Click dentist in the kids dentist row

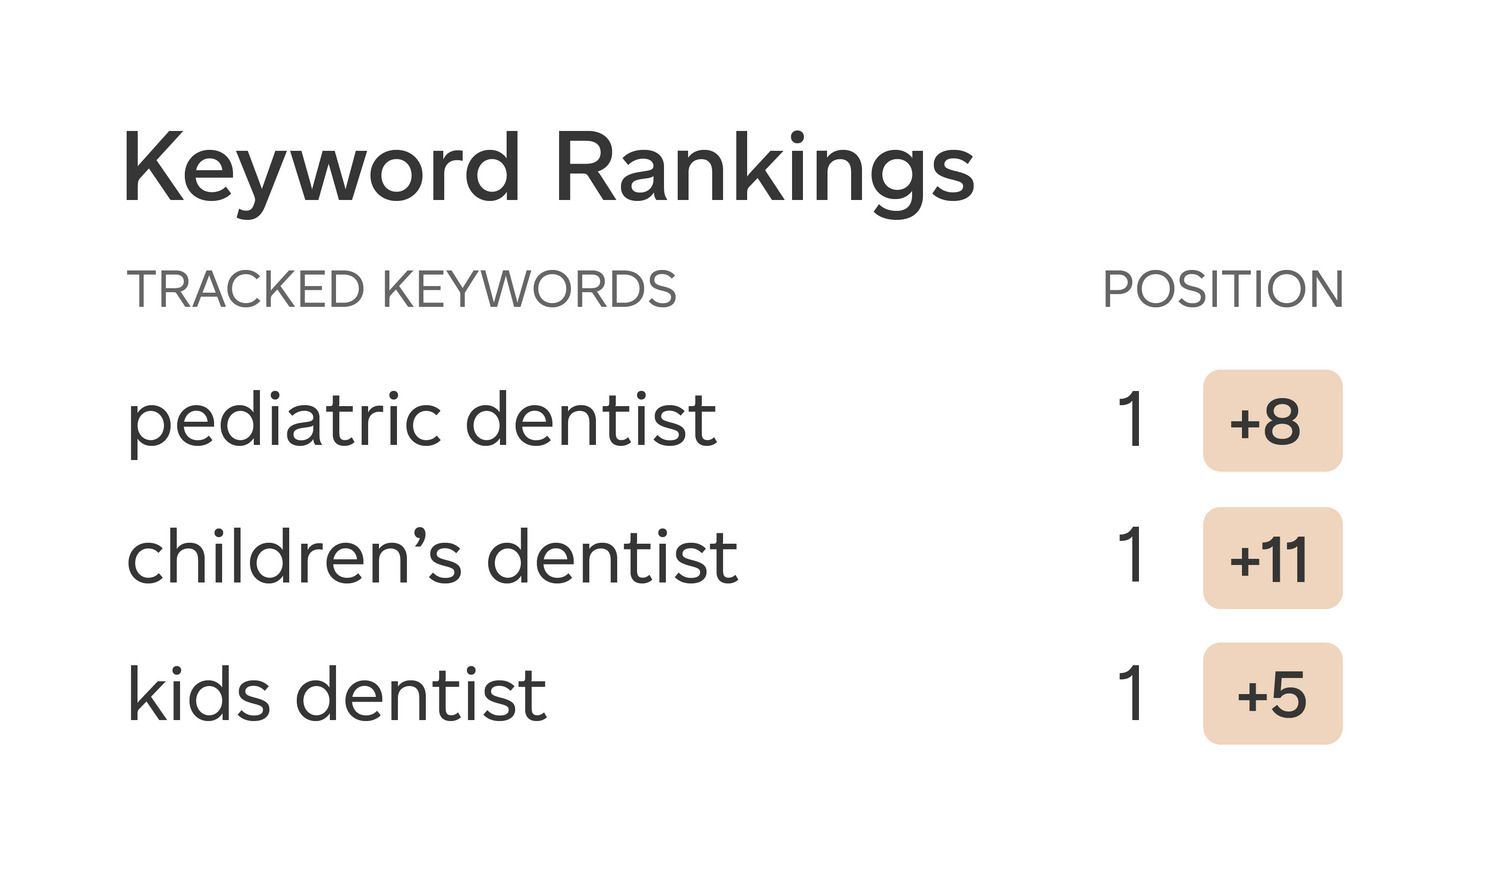click(420, 694)
